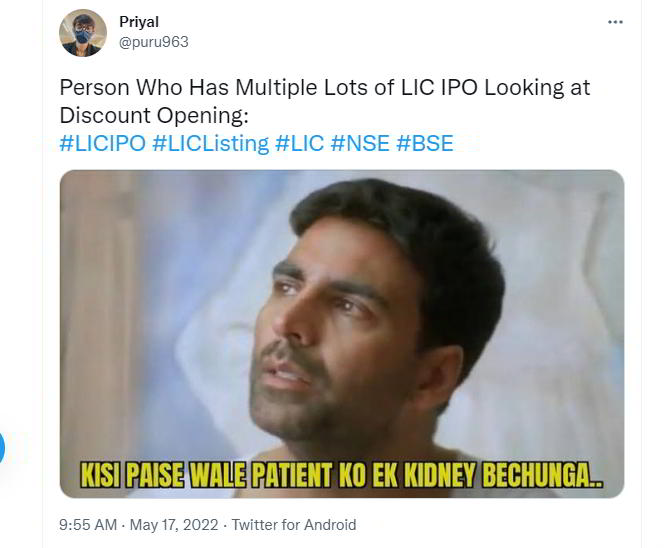The width and height of the screenshot is (664, 548).
Task: Open the @puru963 handle link
Action: tap(154, 42)
